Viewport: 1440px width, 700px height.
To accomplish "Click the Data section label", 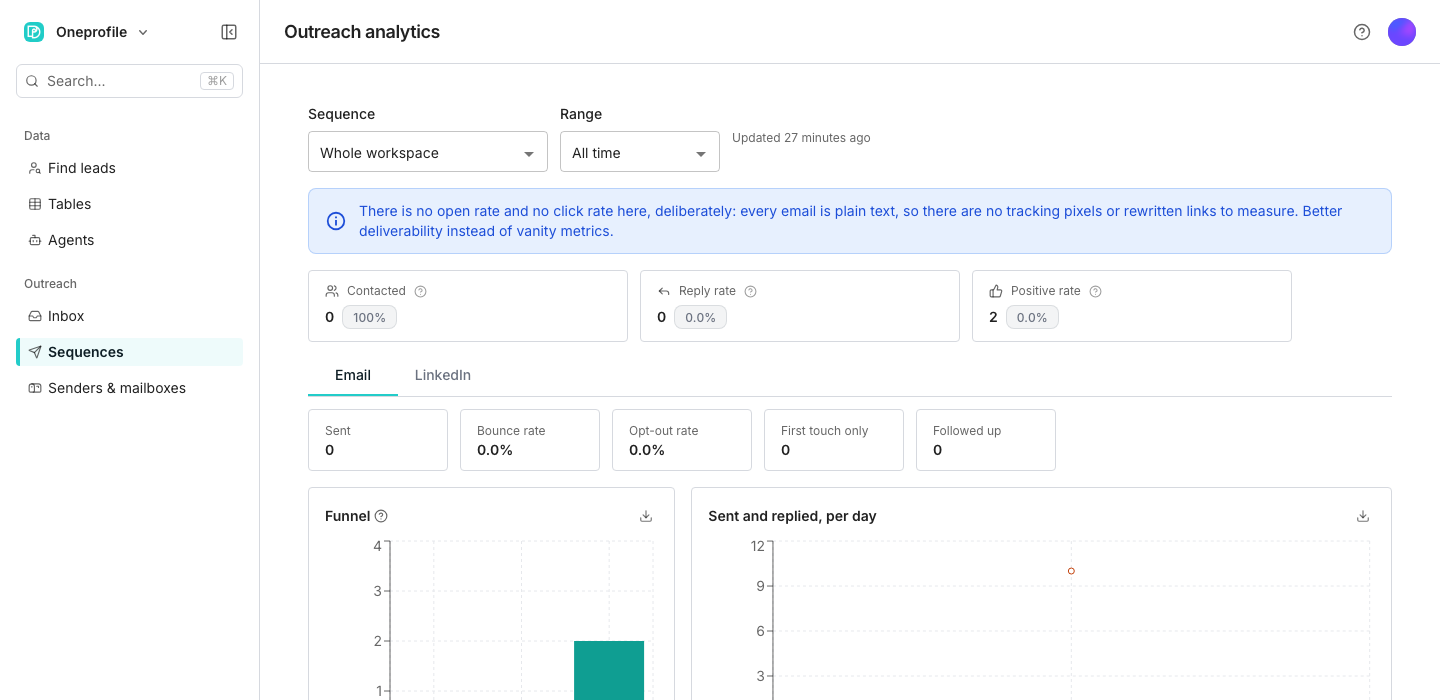I will (37, 136).
